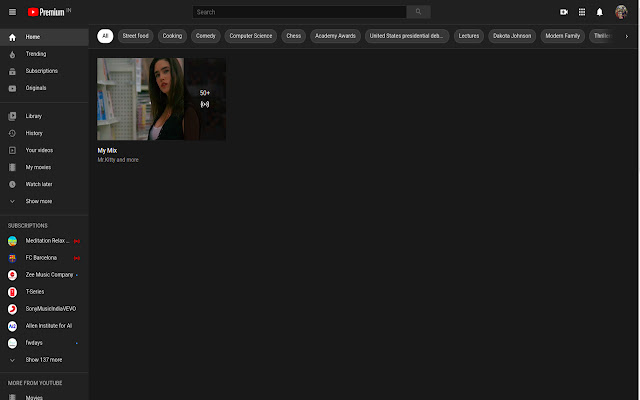The image size is (640, 400).
Task: Show more topic chips with right arrow
Action: [627, 36]
